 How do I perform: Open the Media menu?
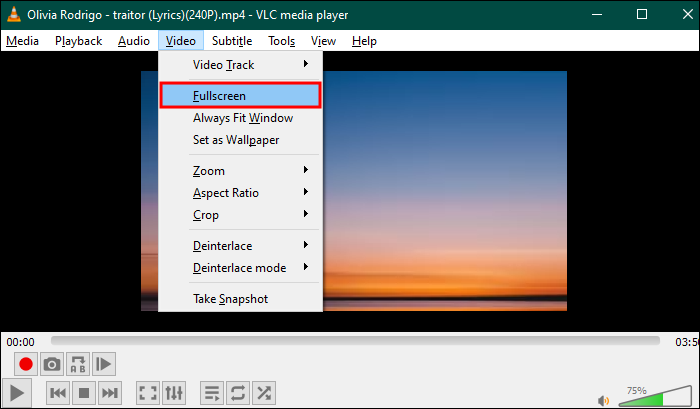point(22,41)
